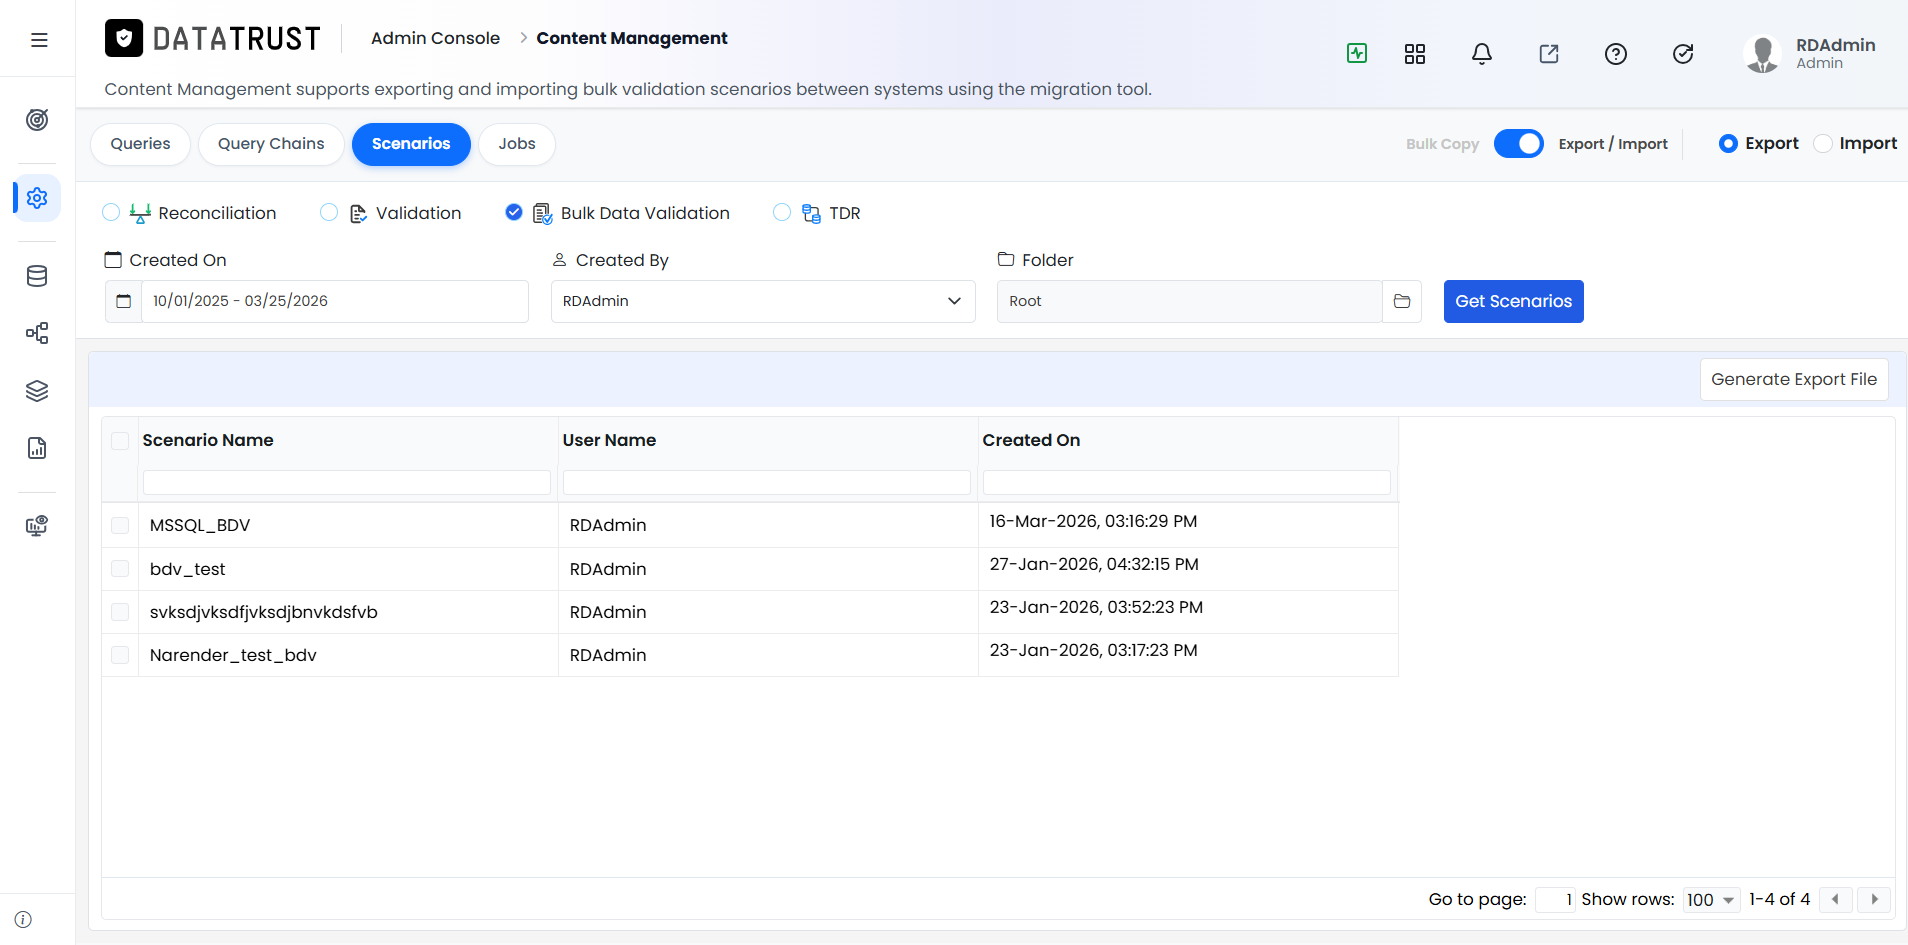The height and width of the screenshot is (945, 1908).
Task: Open the Show rows 100 dropdown
Action: coord(1712,900)
